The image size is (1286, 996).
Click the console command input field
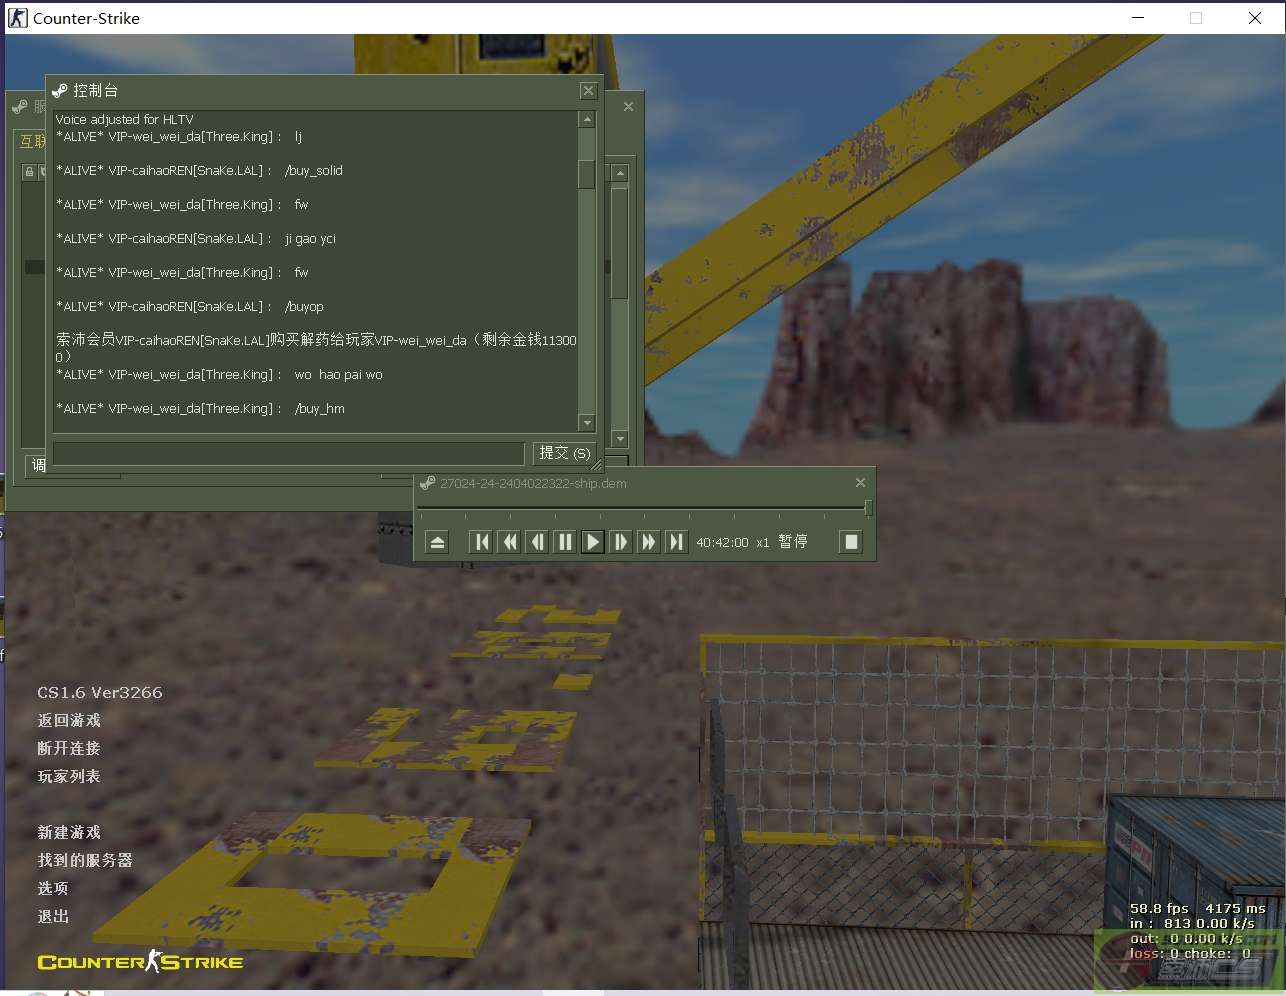288,454
